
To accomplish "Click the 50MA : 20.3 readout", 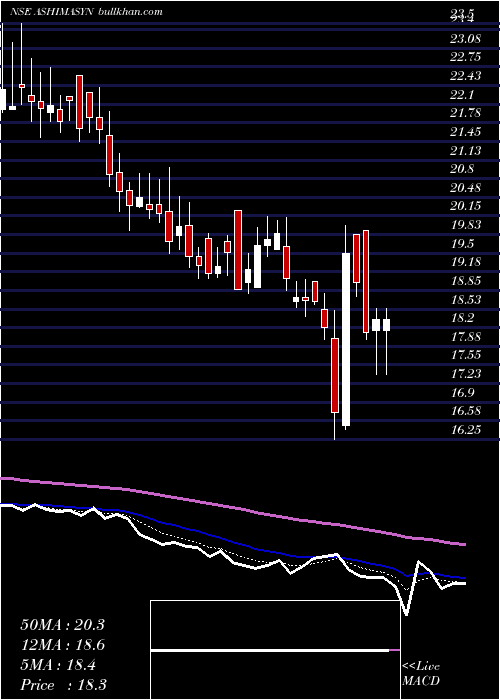I will coord(62,625).
